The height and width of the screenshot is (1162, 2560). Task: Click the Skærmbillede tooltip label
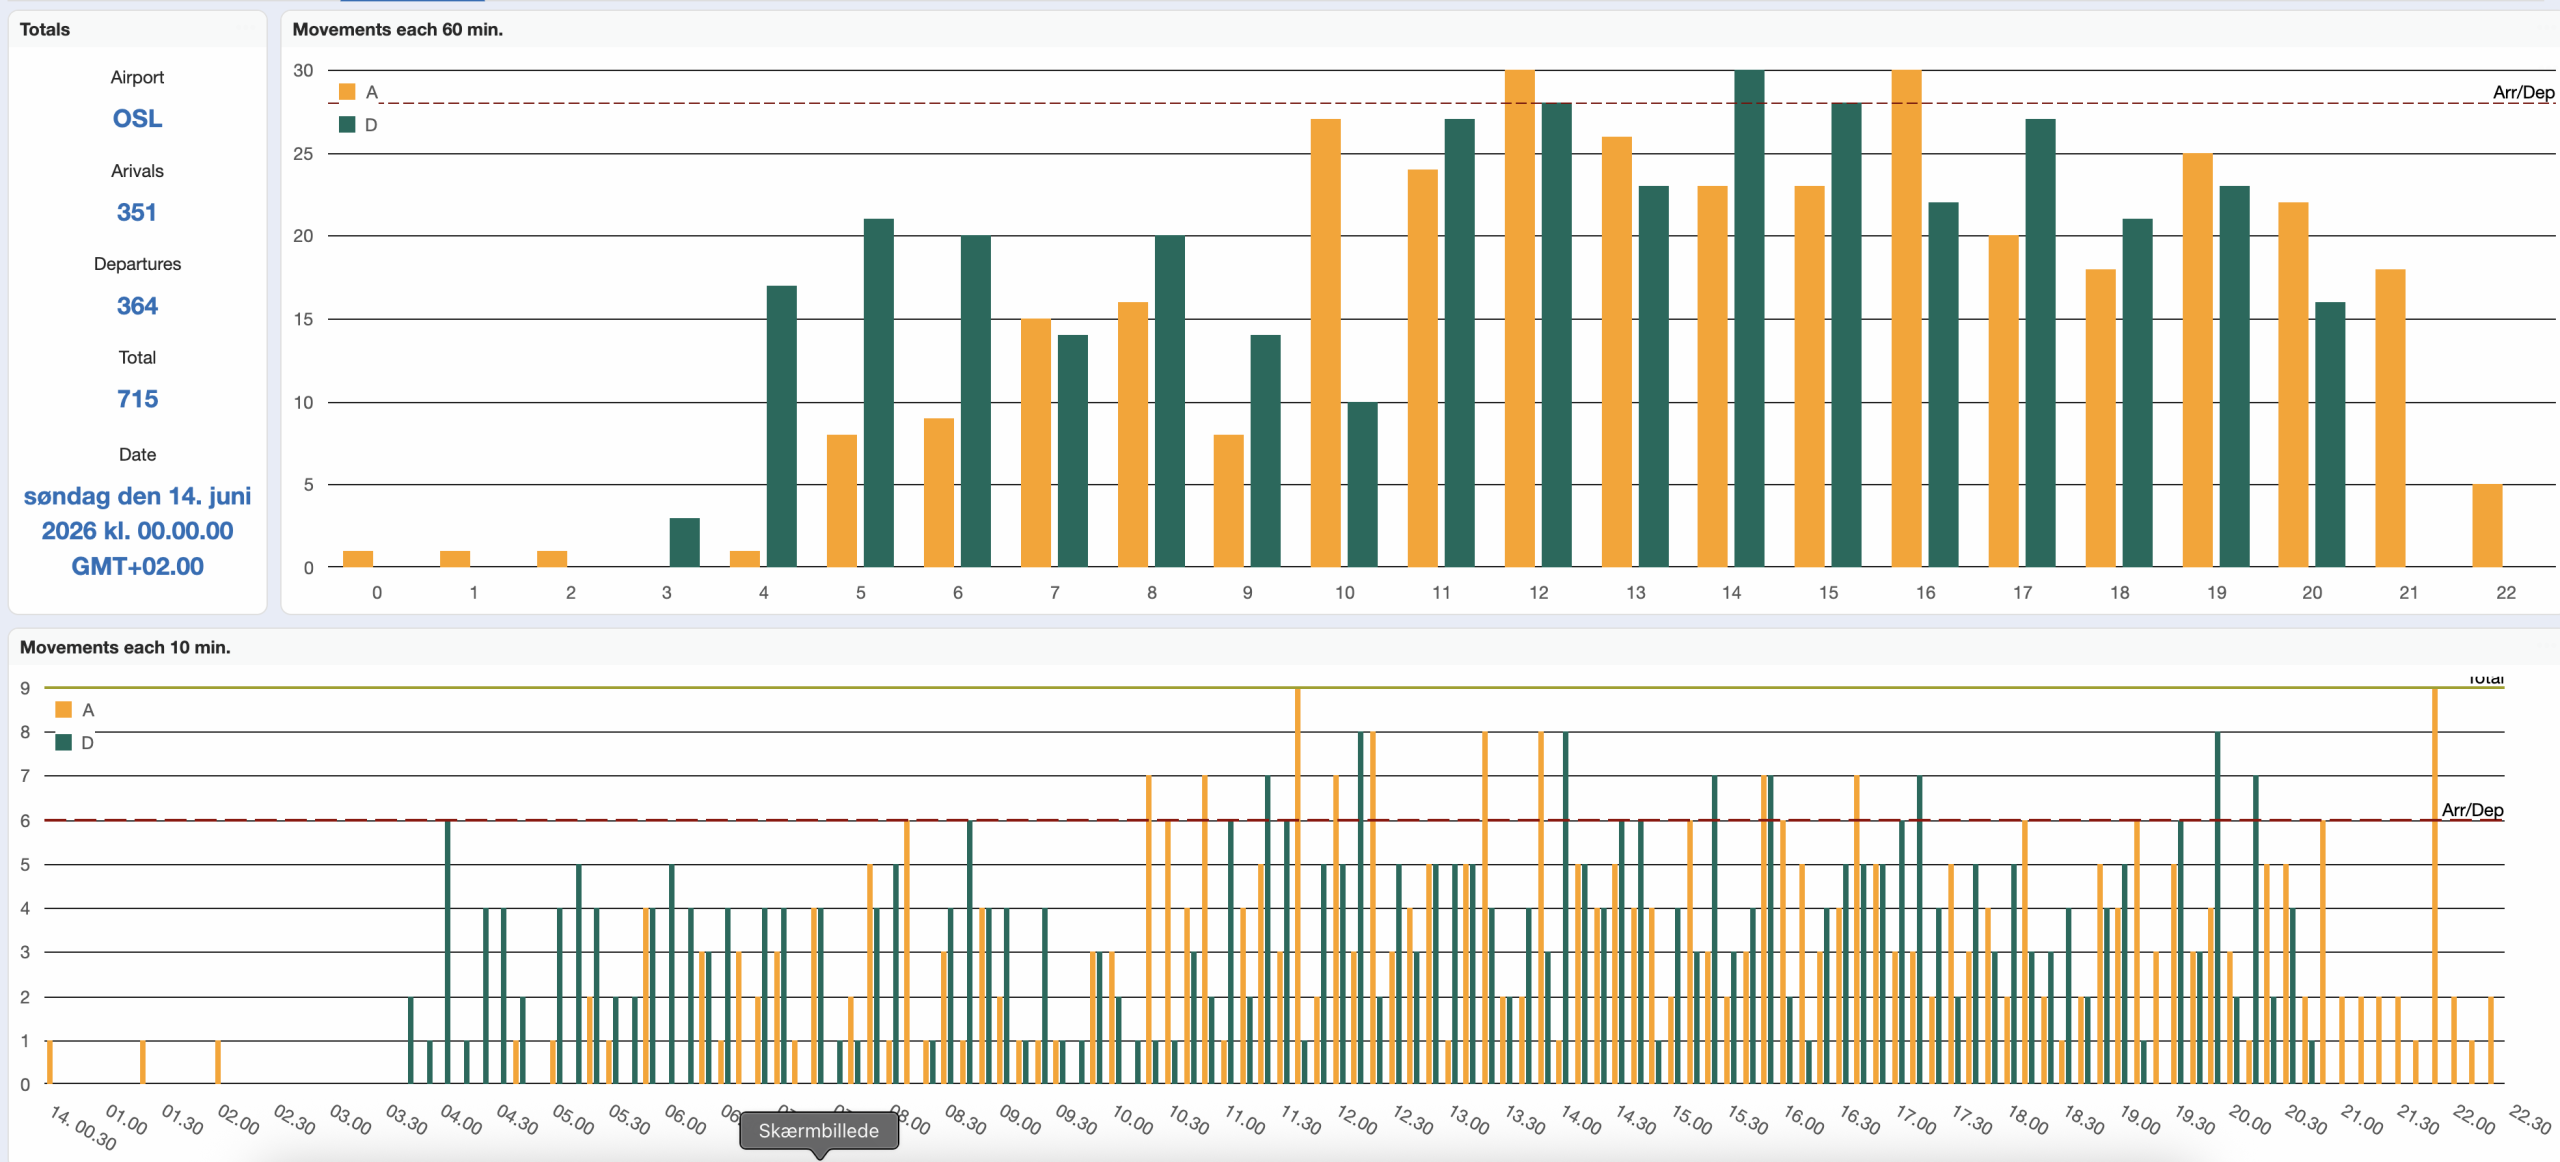pyautogui.click(x=818, y=1131)
